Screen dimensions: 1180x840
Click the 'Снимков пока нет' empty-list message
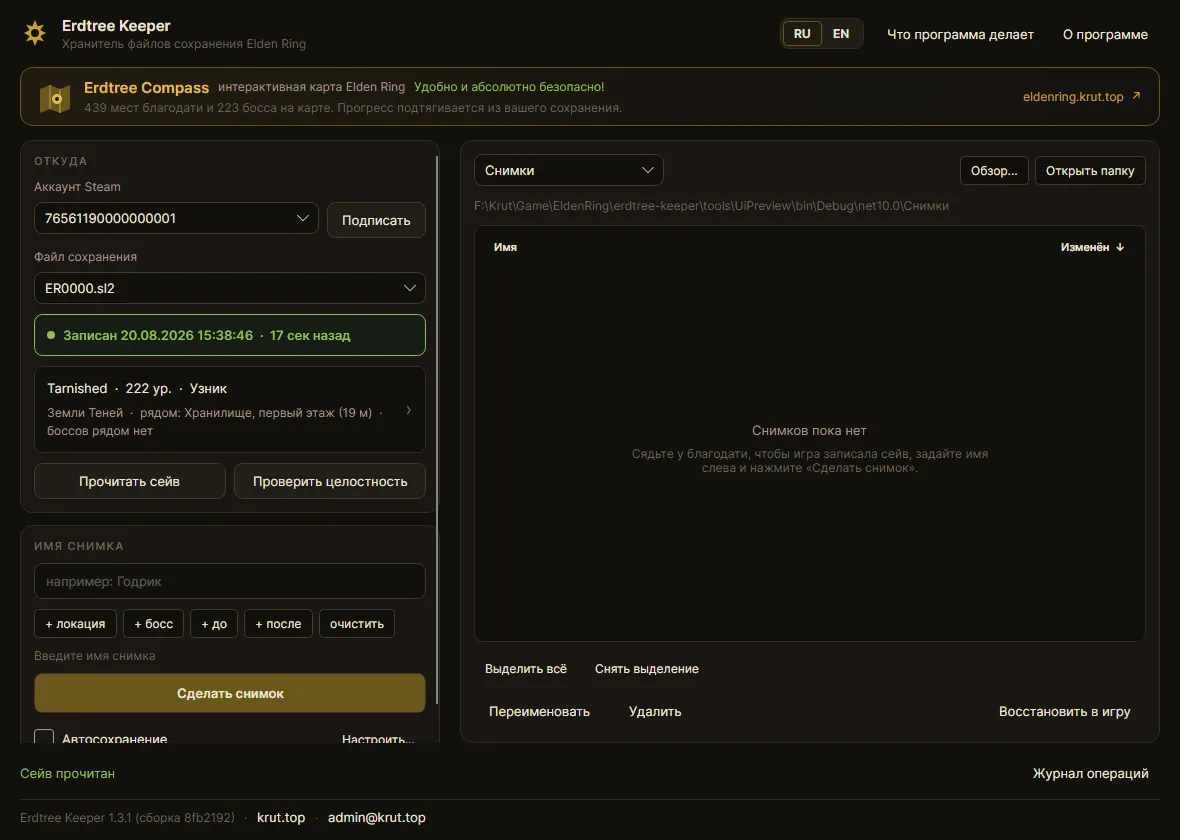(809, 431)
